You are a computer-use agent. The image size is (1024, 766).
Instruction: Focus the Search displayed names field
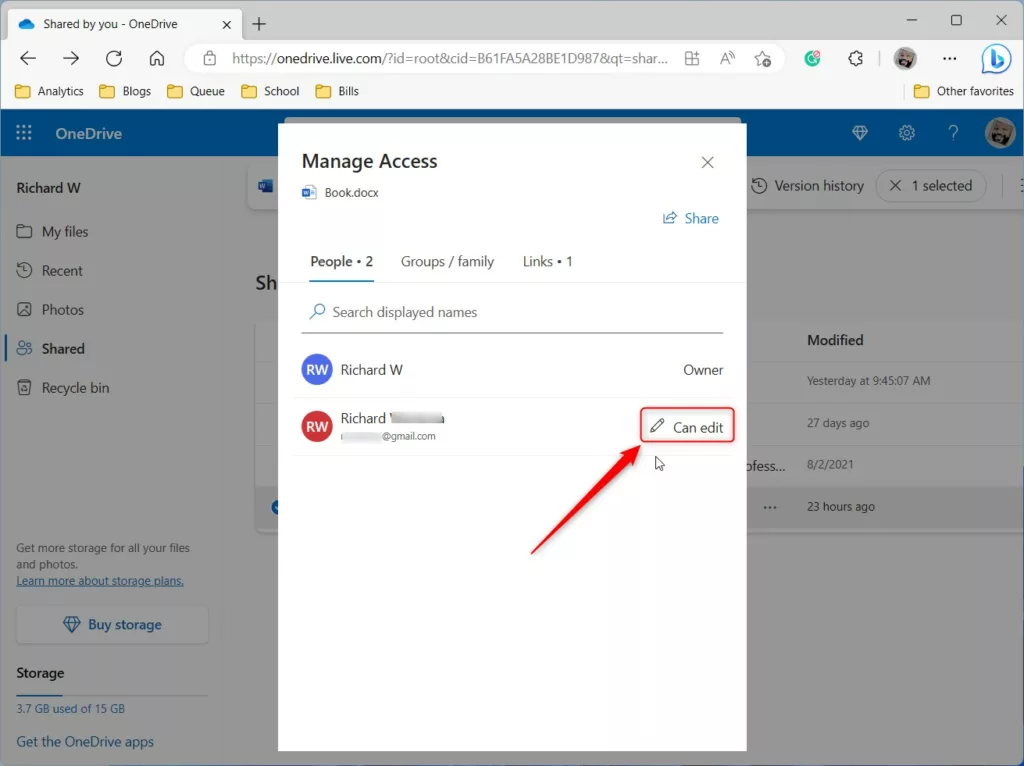point(512,312)
